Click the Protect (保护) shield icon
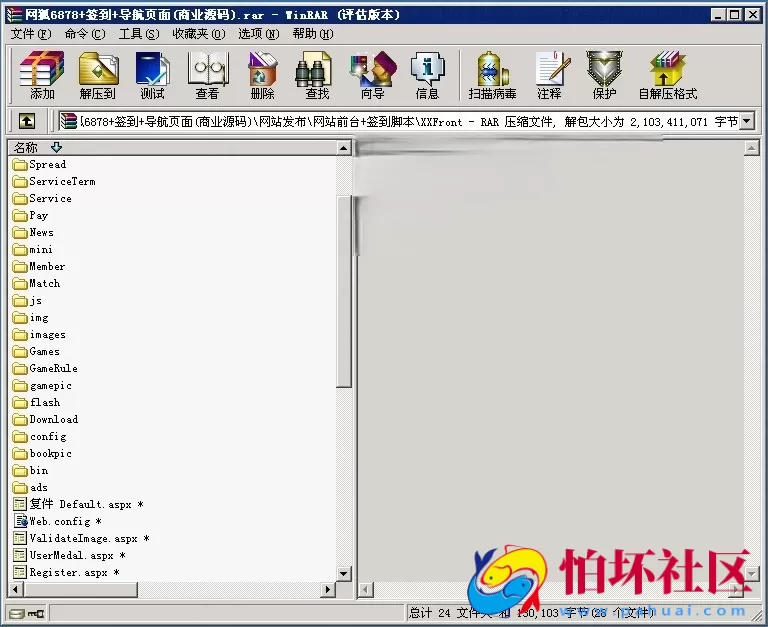The image size is (768, 627). [604, 74]
